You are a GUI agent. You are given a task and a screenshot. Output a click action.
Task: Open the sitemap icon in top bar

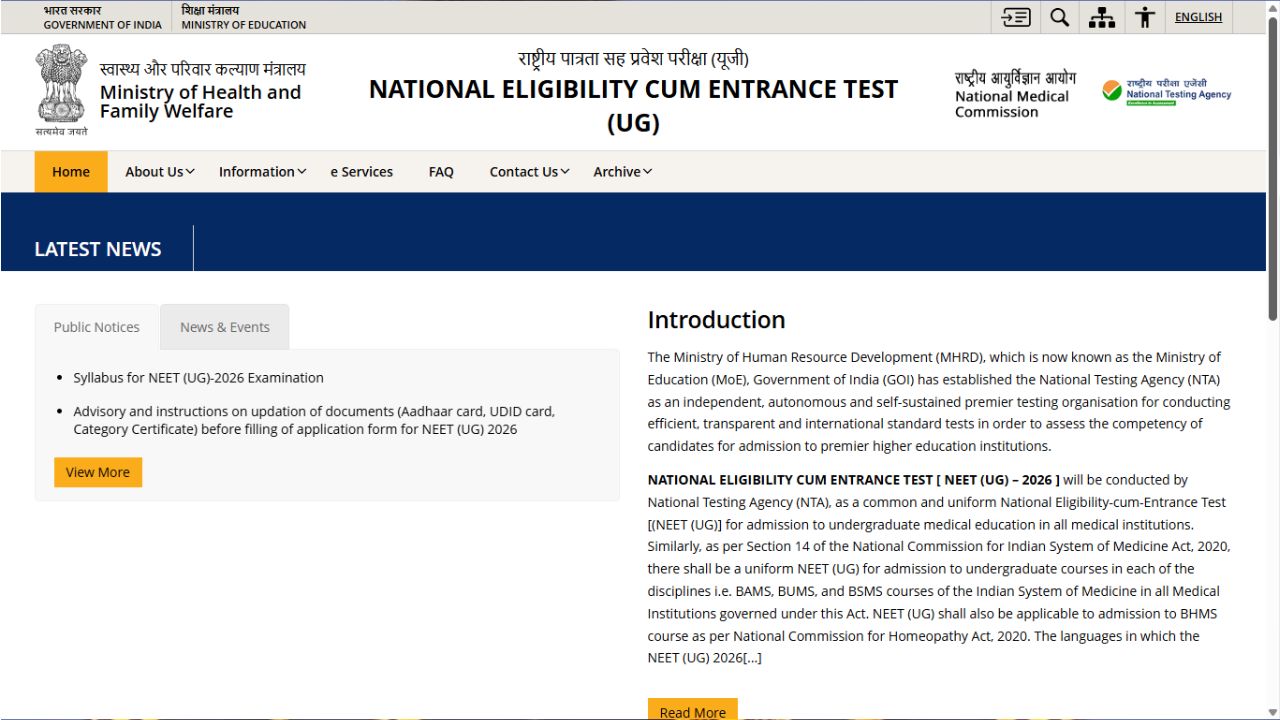1102,17
